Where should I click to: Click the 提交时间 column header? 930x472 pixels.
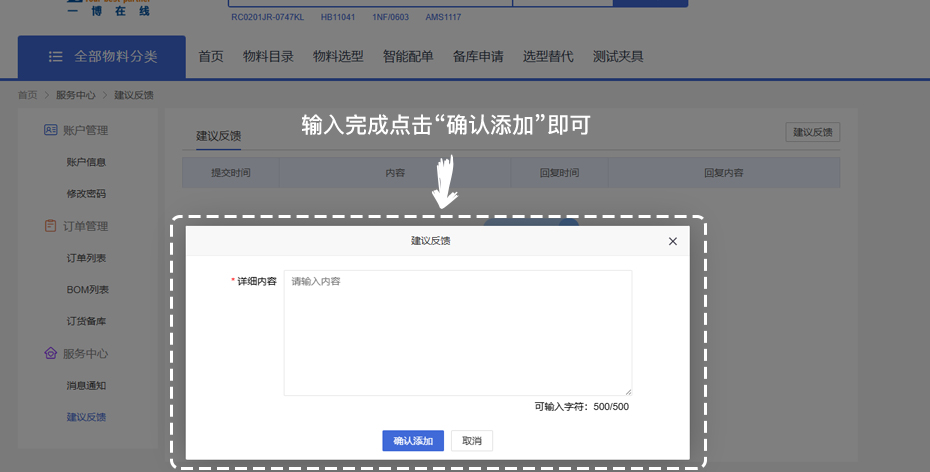tap(231, 173)
